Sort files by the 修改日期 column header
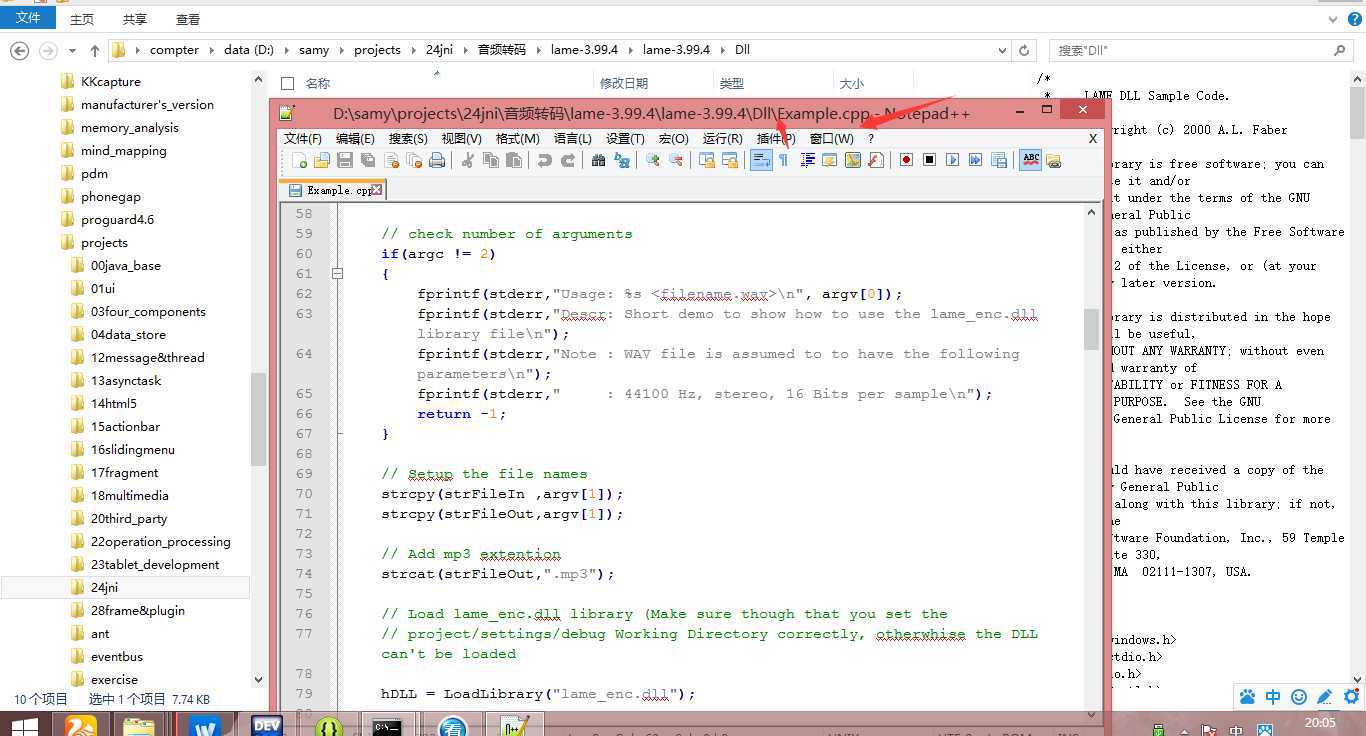 coord(623,84)
